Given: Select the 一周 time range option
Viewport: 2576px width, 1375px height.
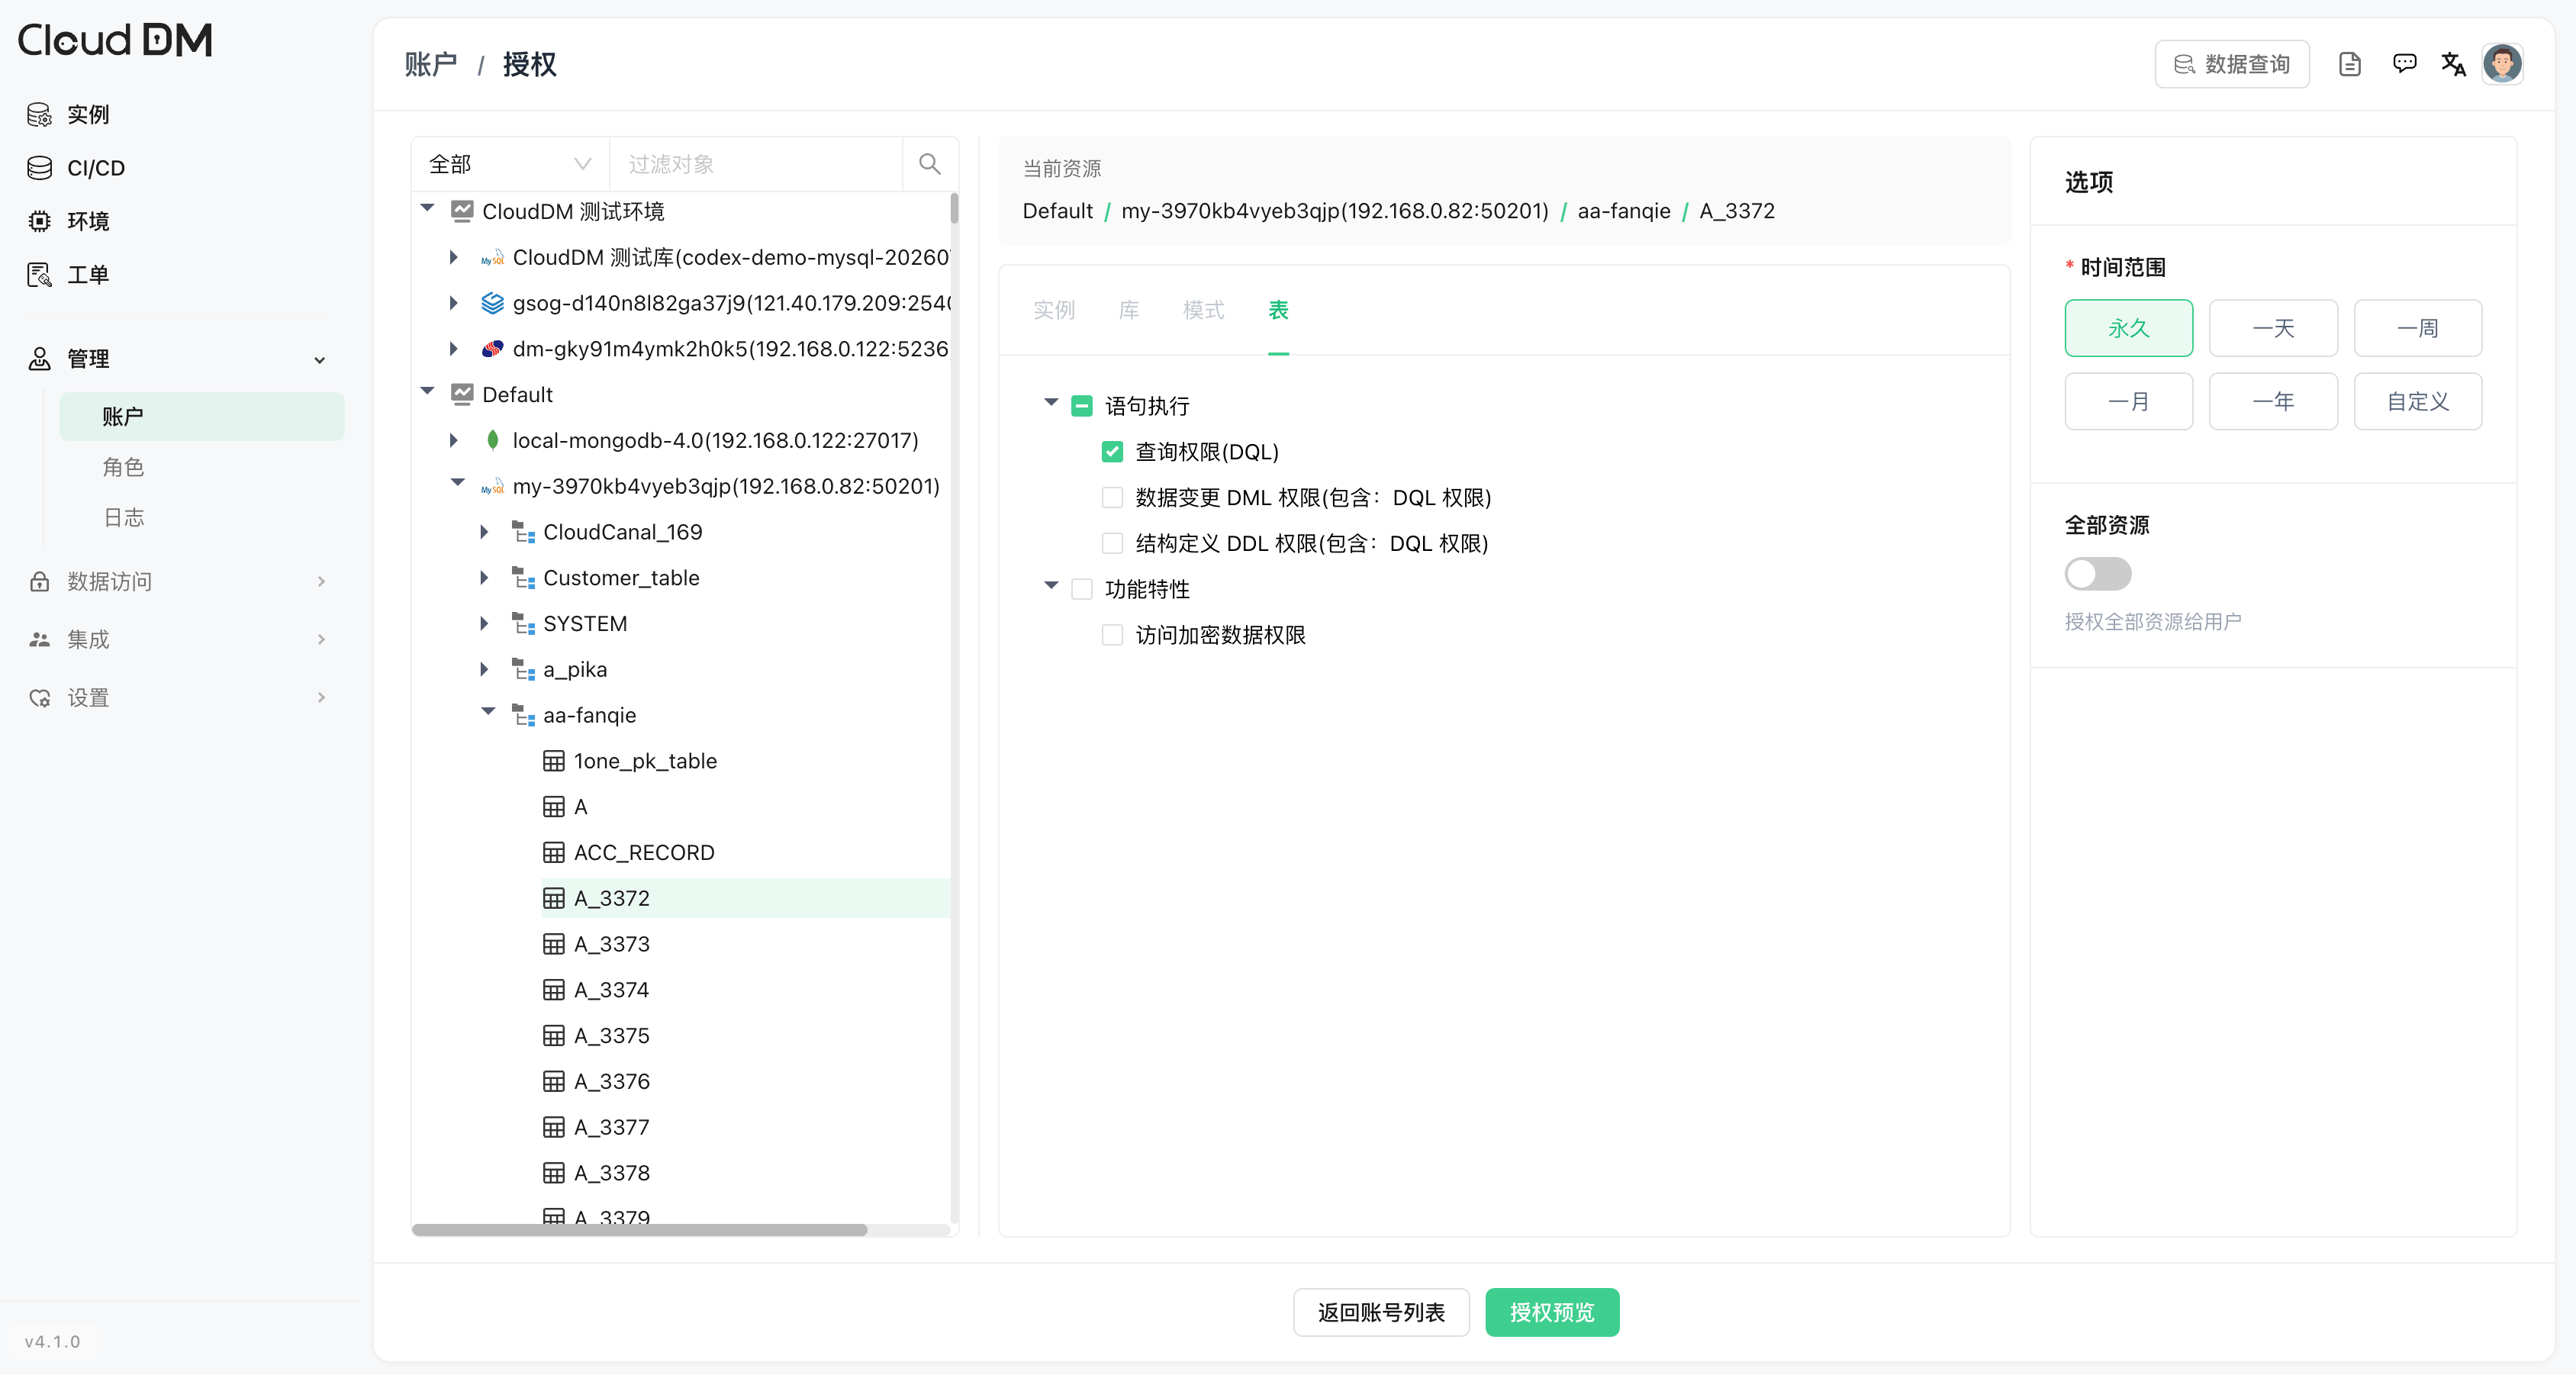Looking at the screenshot, I should (2417, 328).
